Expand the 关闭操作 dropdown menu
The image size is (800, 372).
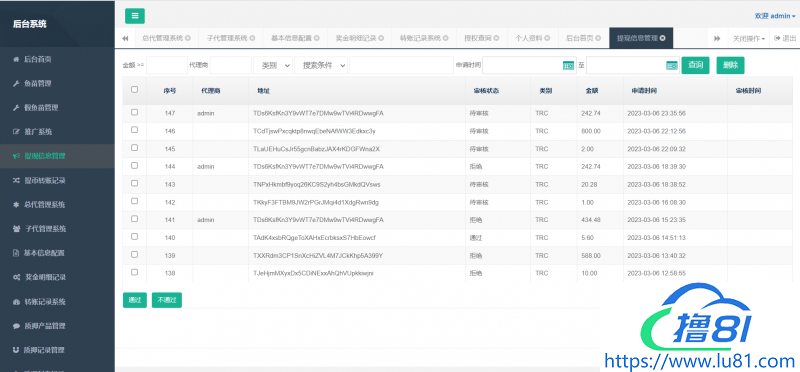[749, 38]
